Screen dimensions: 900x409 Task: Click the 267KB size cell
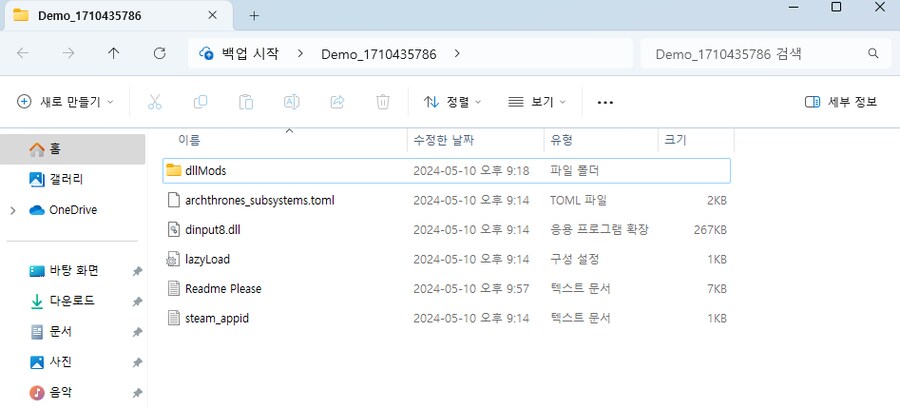click(710, 230)
